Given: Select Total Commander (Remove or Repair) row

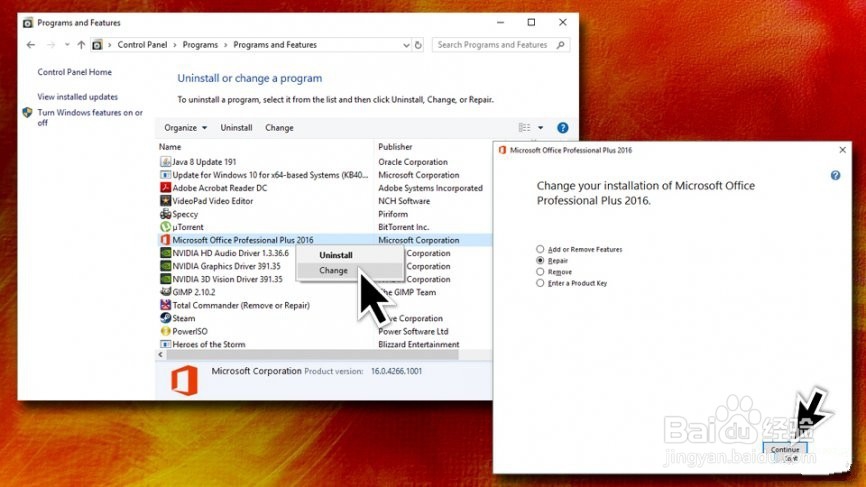Looking at the screenshot, I should (323, 305).
